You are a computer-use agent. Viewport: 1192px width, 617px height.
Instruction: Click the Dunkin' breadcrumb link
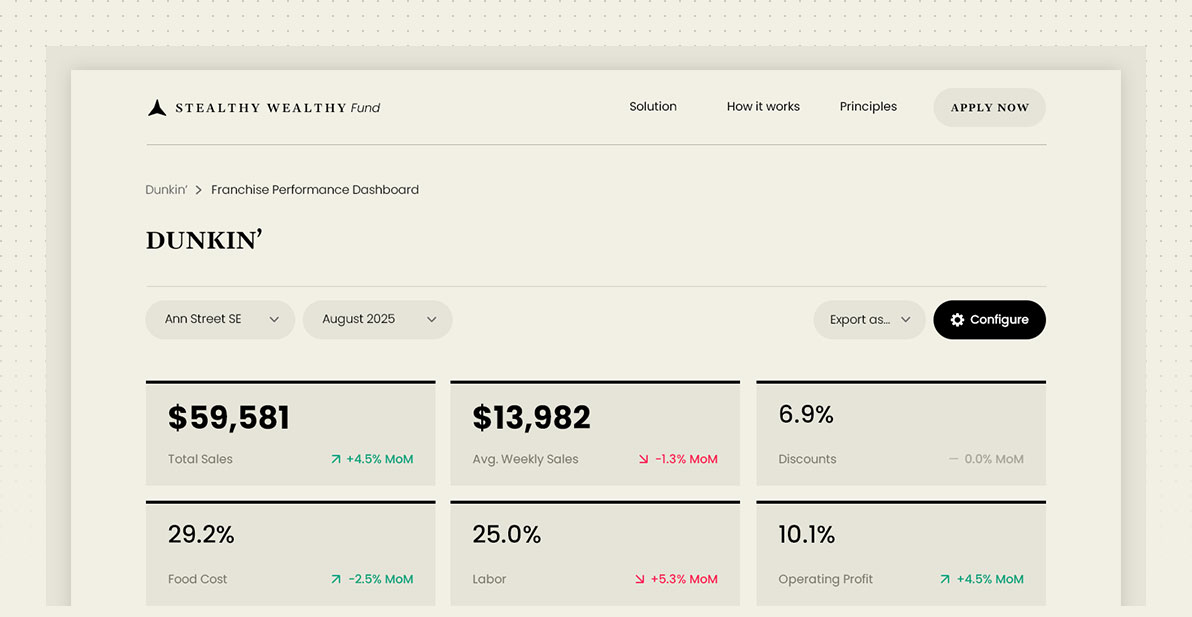click(x=166, y=190)
